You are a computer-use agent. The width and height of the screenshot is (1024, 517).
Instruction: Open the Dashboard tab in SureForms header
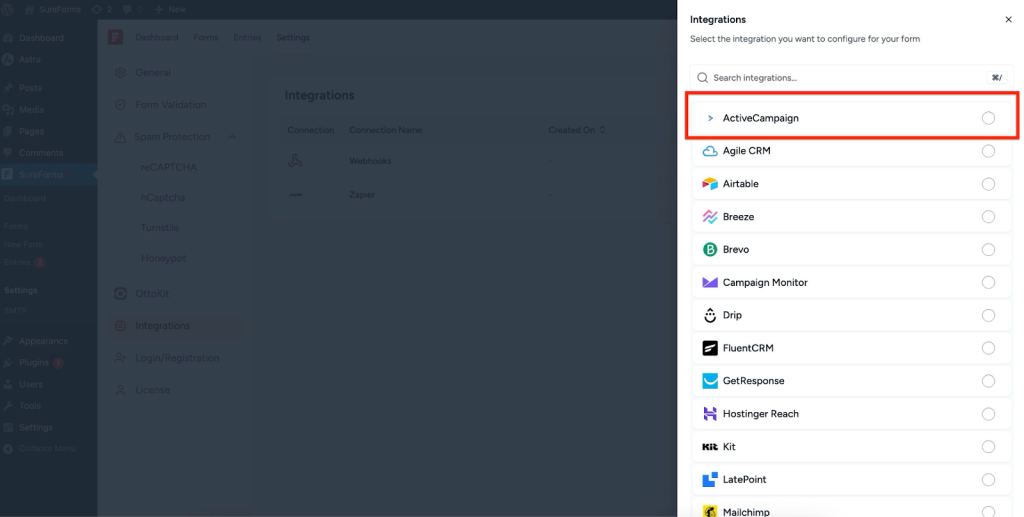click(x=157, y=37)
